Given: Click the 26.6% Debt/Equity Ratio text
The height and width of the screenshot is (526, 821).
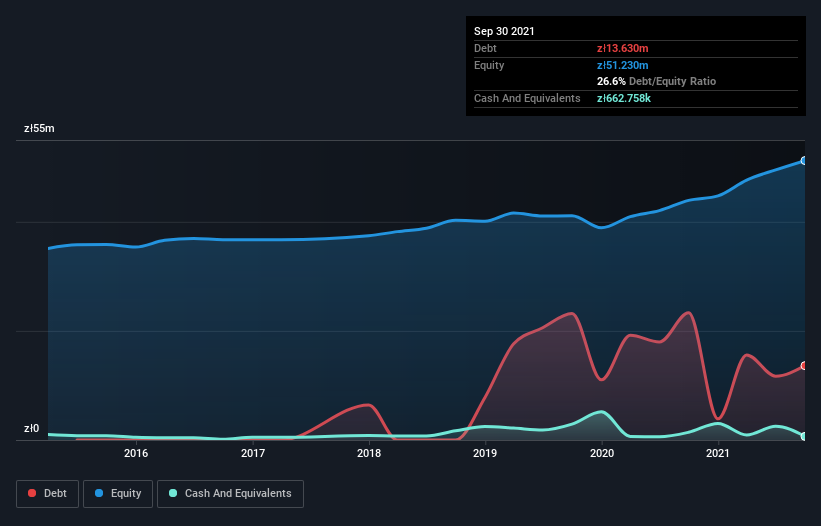Looking at the screenshot, I should coord(656,82).
